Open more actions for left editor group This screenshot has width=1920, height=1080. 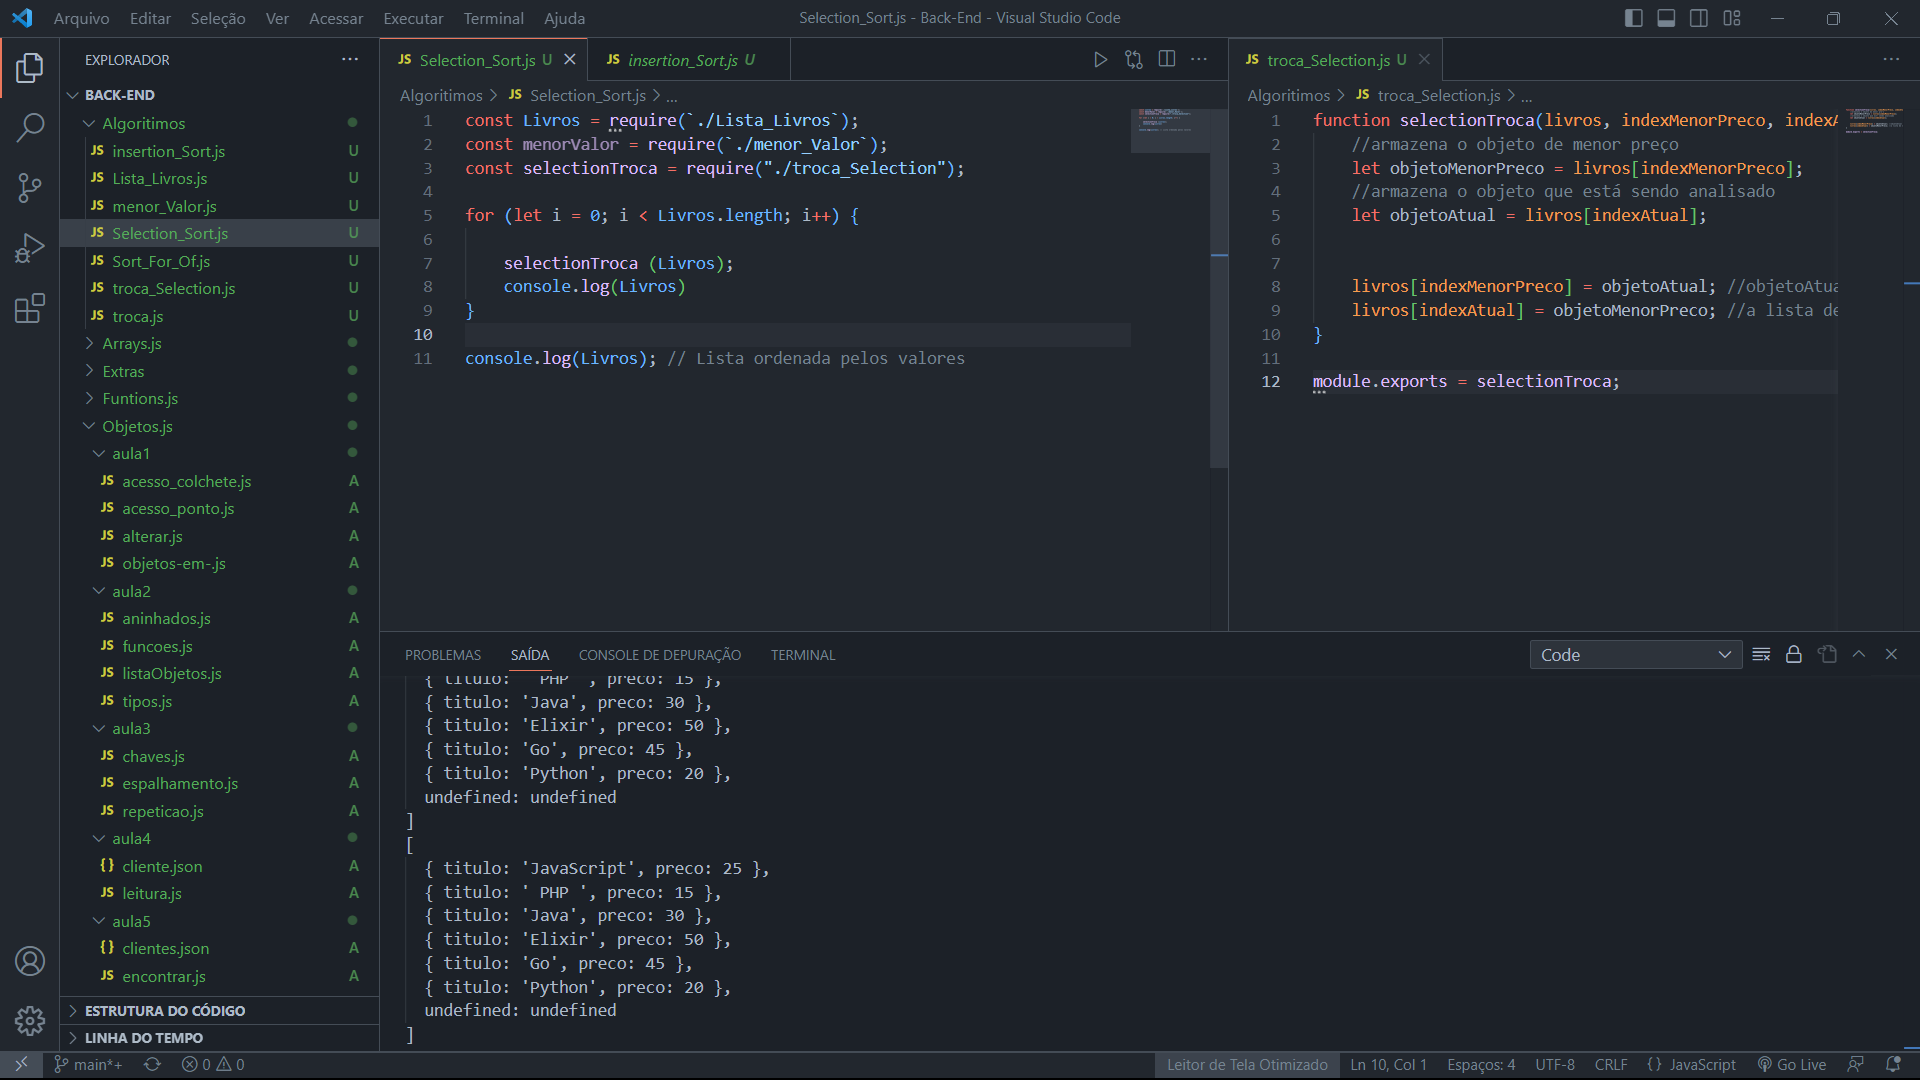click(1199, 60)
